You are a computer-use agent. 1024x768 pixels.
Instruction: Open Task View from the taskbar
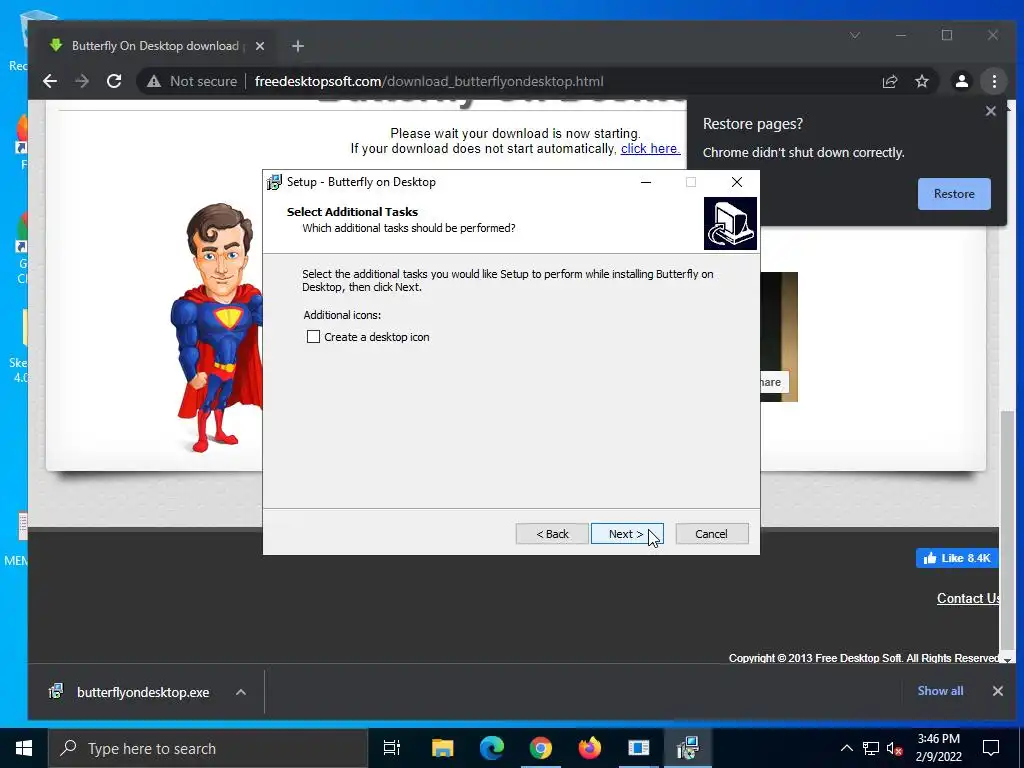(392, 748)
